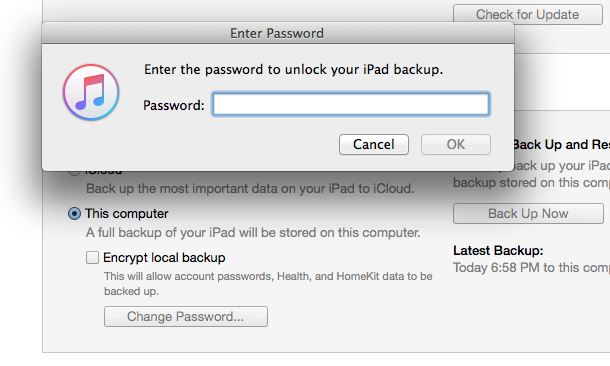Cancel the Enter Password dialog
The image size is (610, 366).
pos(373,145)
